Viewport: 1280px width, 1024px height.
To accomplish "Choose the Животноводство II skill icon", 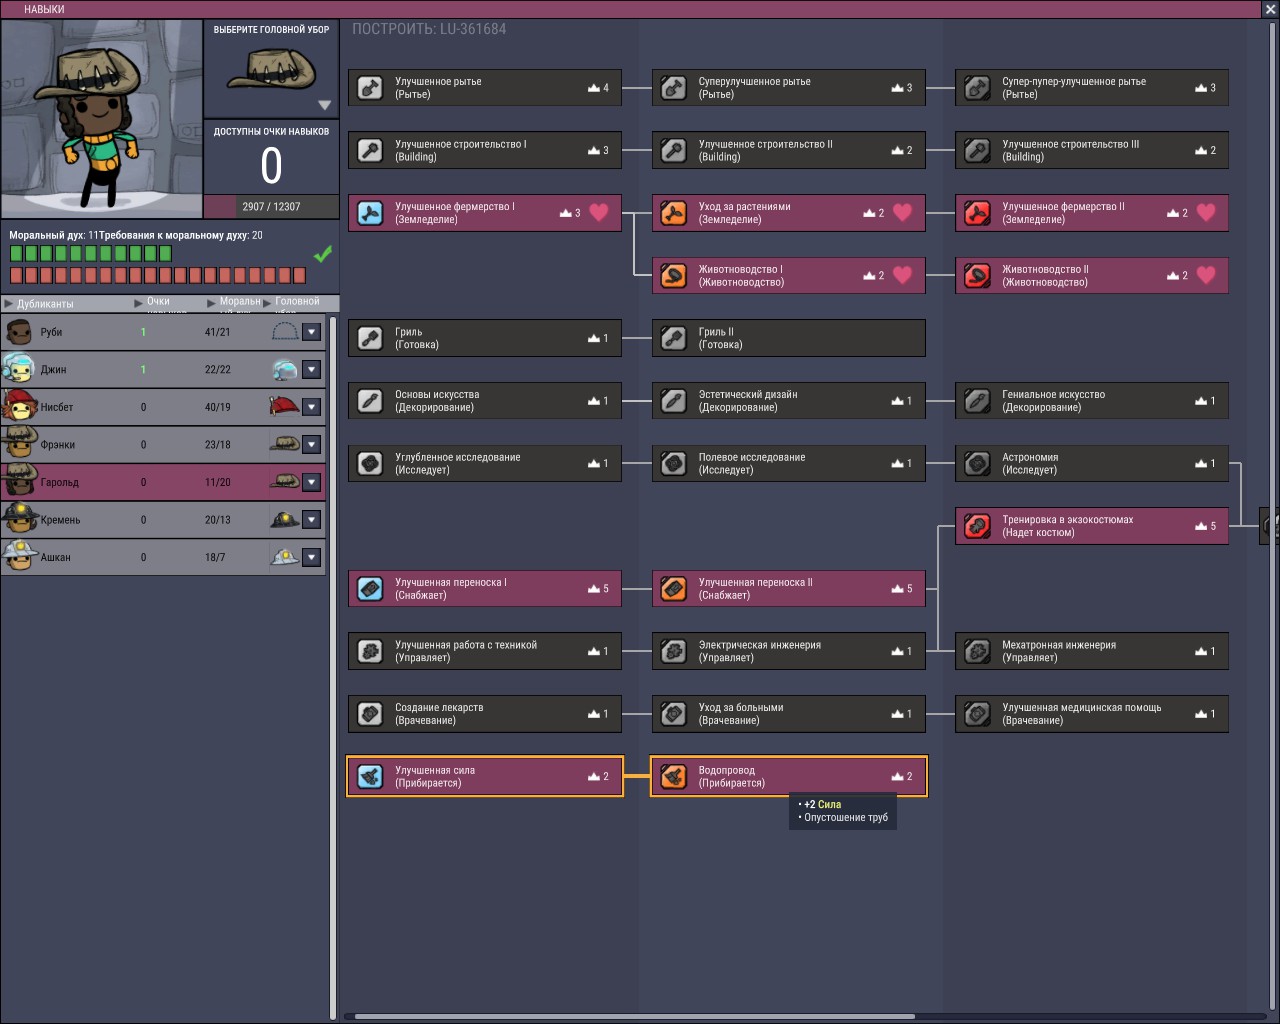I will coord(977,275).
